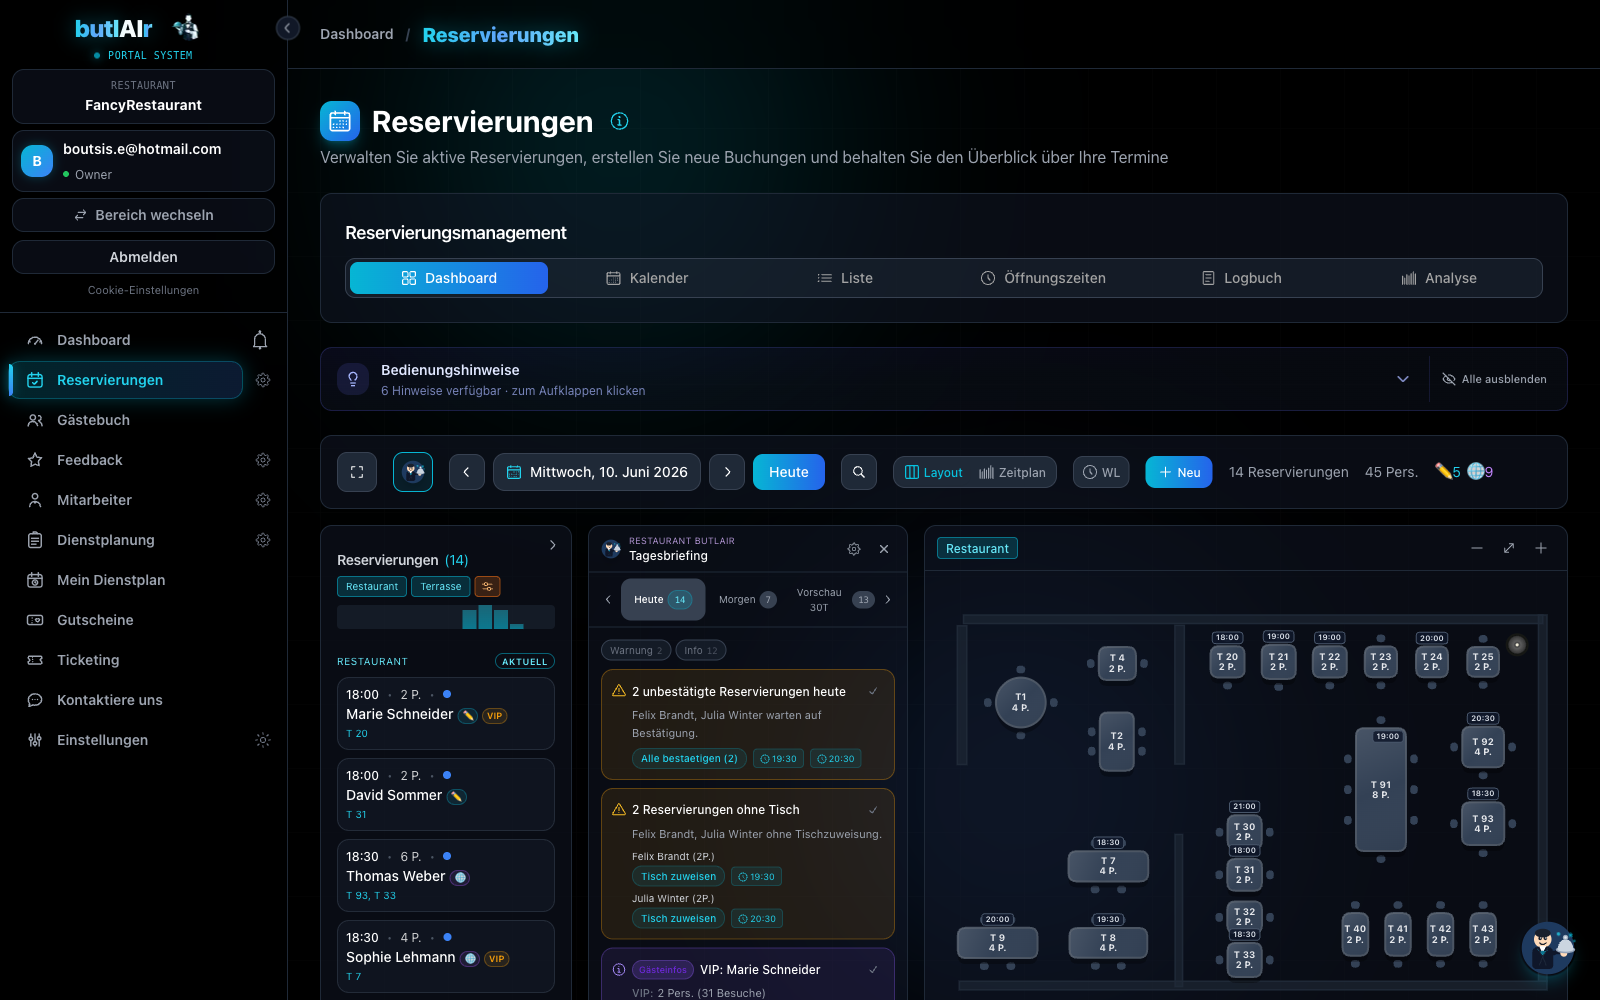Minimize the Restaurant floor plan panel

[x=1477, y=548]
